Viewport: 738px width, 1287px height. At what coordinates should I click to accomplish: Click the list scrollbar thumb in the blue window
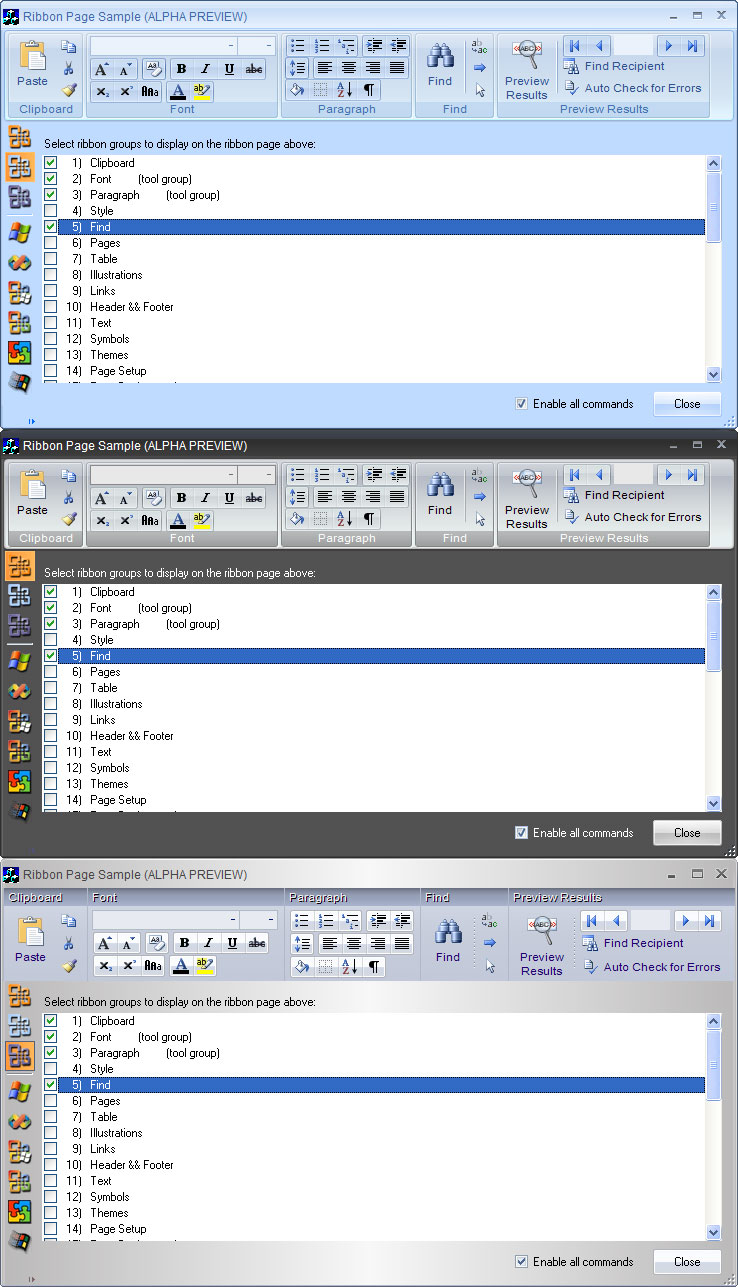tap(713, 207)
